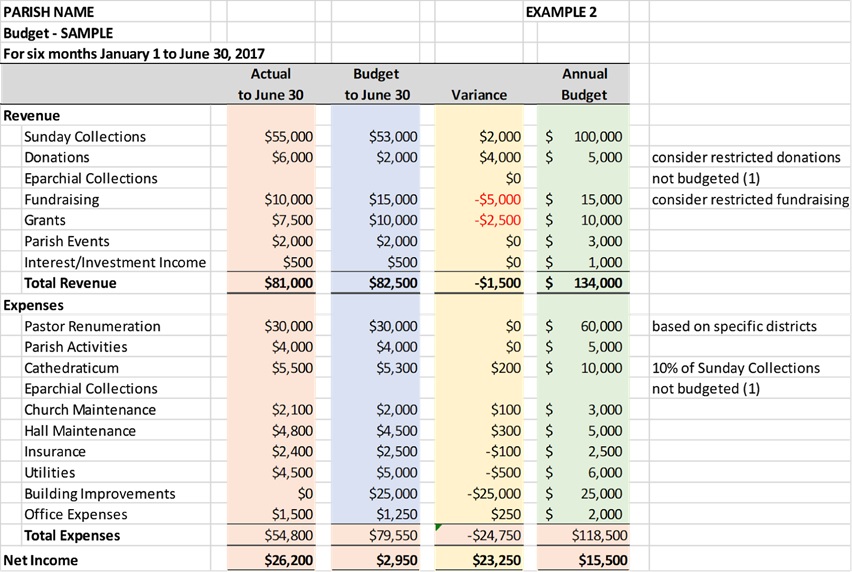Click the 'based on specific districts' note
Screen dimensions: 852x572
tap(733, 326)
